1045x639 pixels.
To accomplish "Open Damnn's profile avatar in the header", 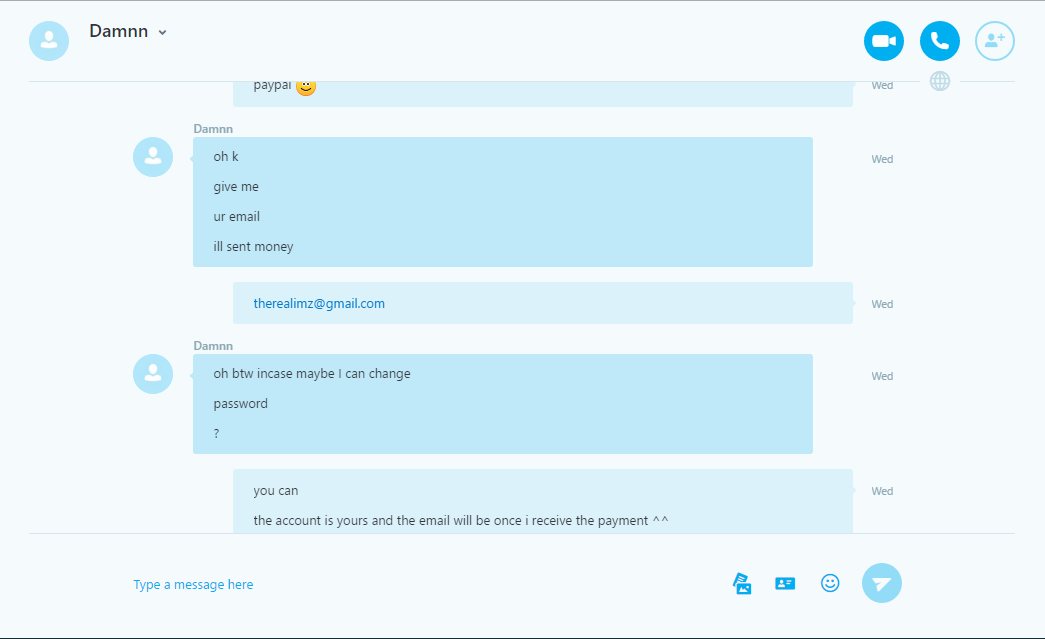I will (49, 41).
